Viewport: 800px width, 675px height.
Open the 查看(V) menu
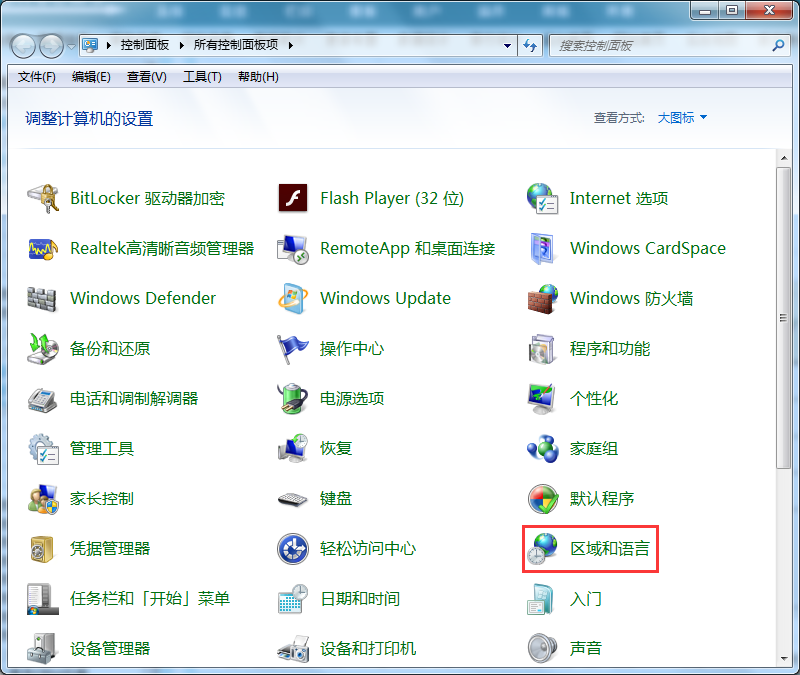146,77
